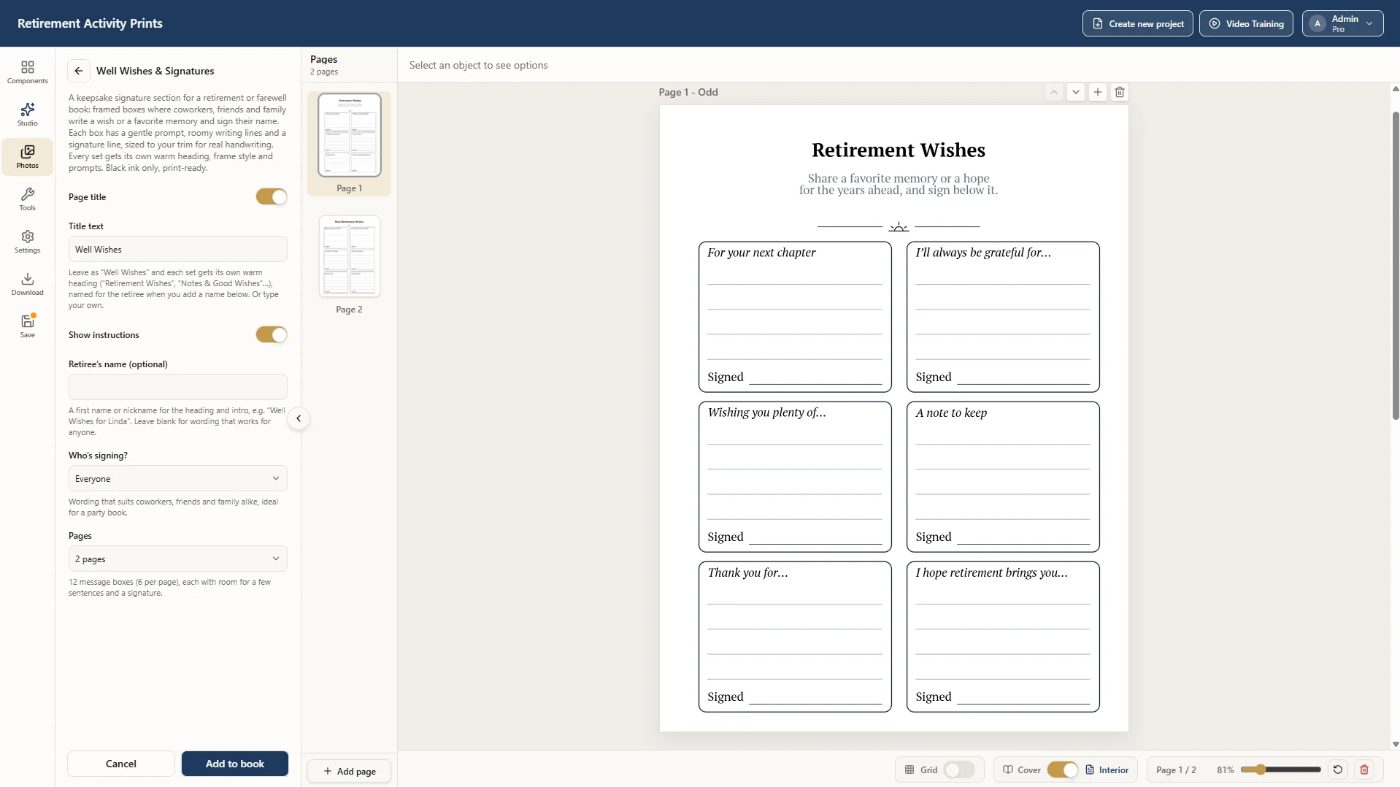Toggle the Page title switch

point(271,197)
